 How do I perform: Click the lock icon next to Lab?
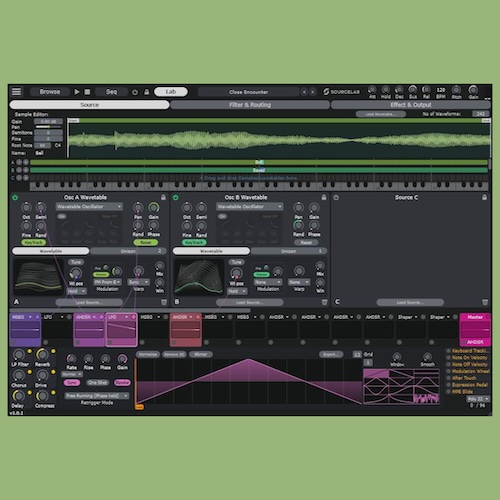click(146, 92)
